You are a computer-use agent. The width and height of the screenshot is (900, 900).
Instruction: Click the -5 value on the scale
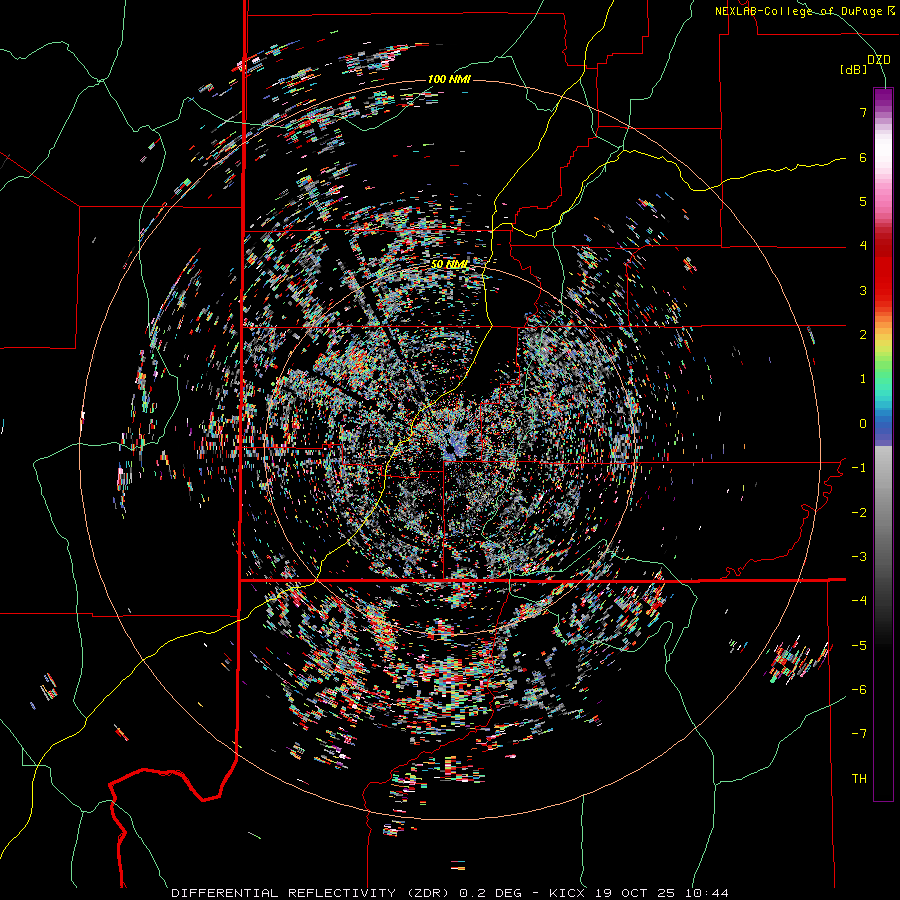coord(859,645)
